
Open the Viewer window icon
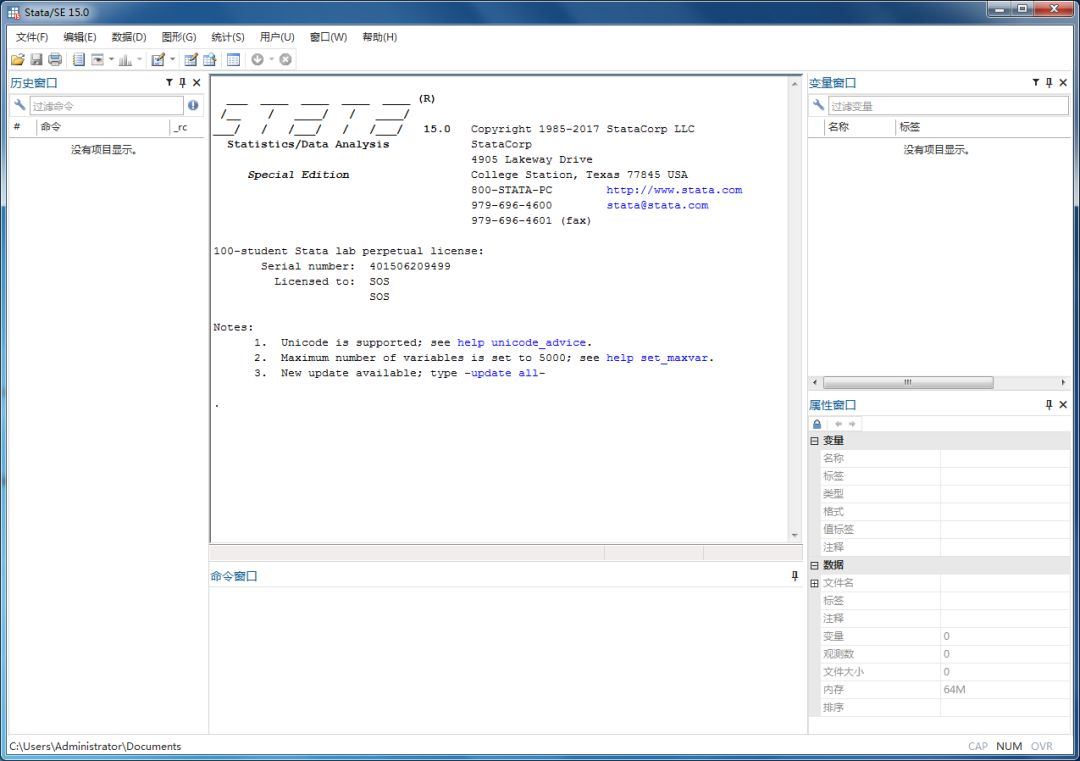[98, 60]
